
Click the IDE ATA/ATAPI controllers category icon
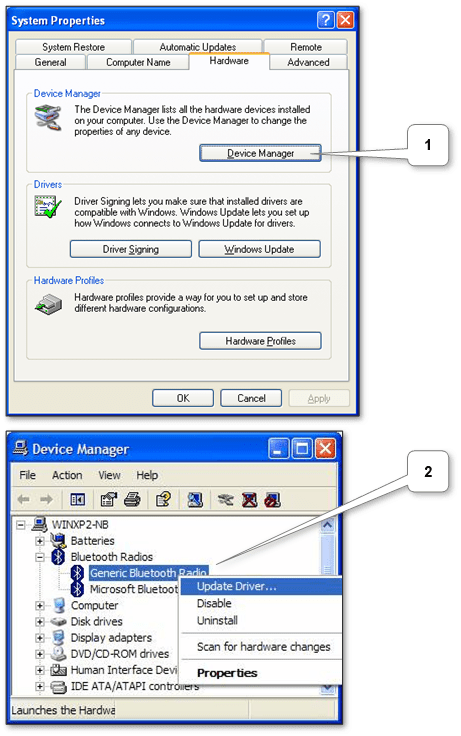click(x=59, y=687)
